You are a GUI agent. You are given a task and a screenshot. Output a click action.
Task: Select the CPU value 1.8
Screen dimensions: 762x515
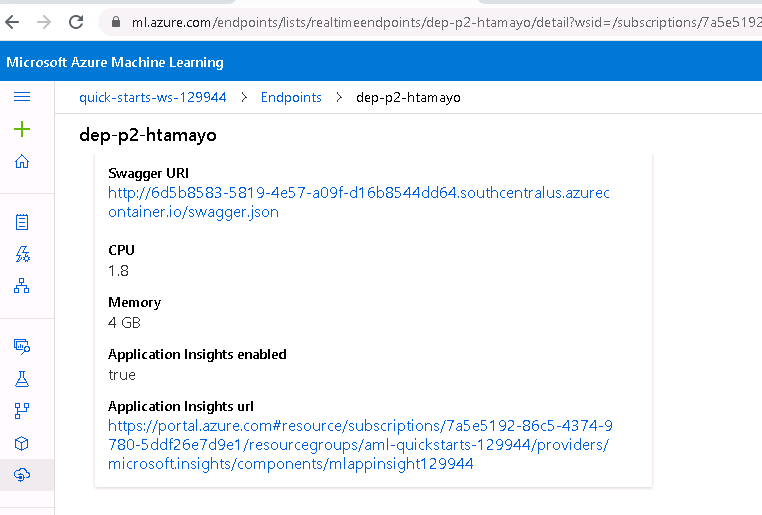[x=118, y=271]
